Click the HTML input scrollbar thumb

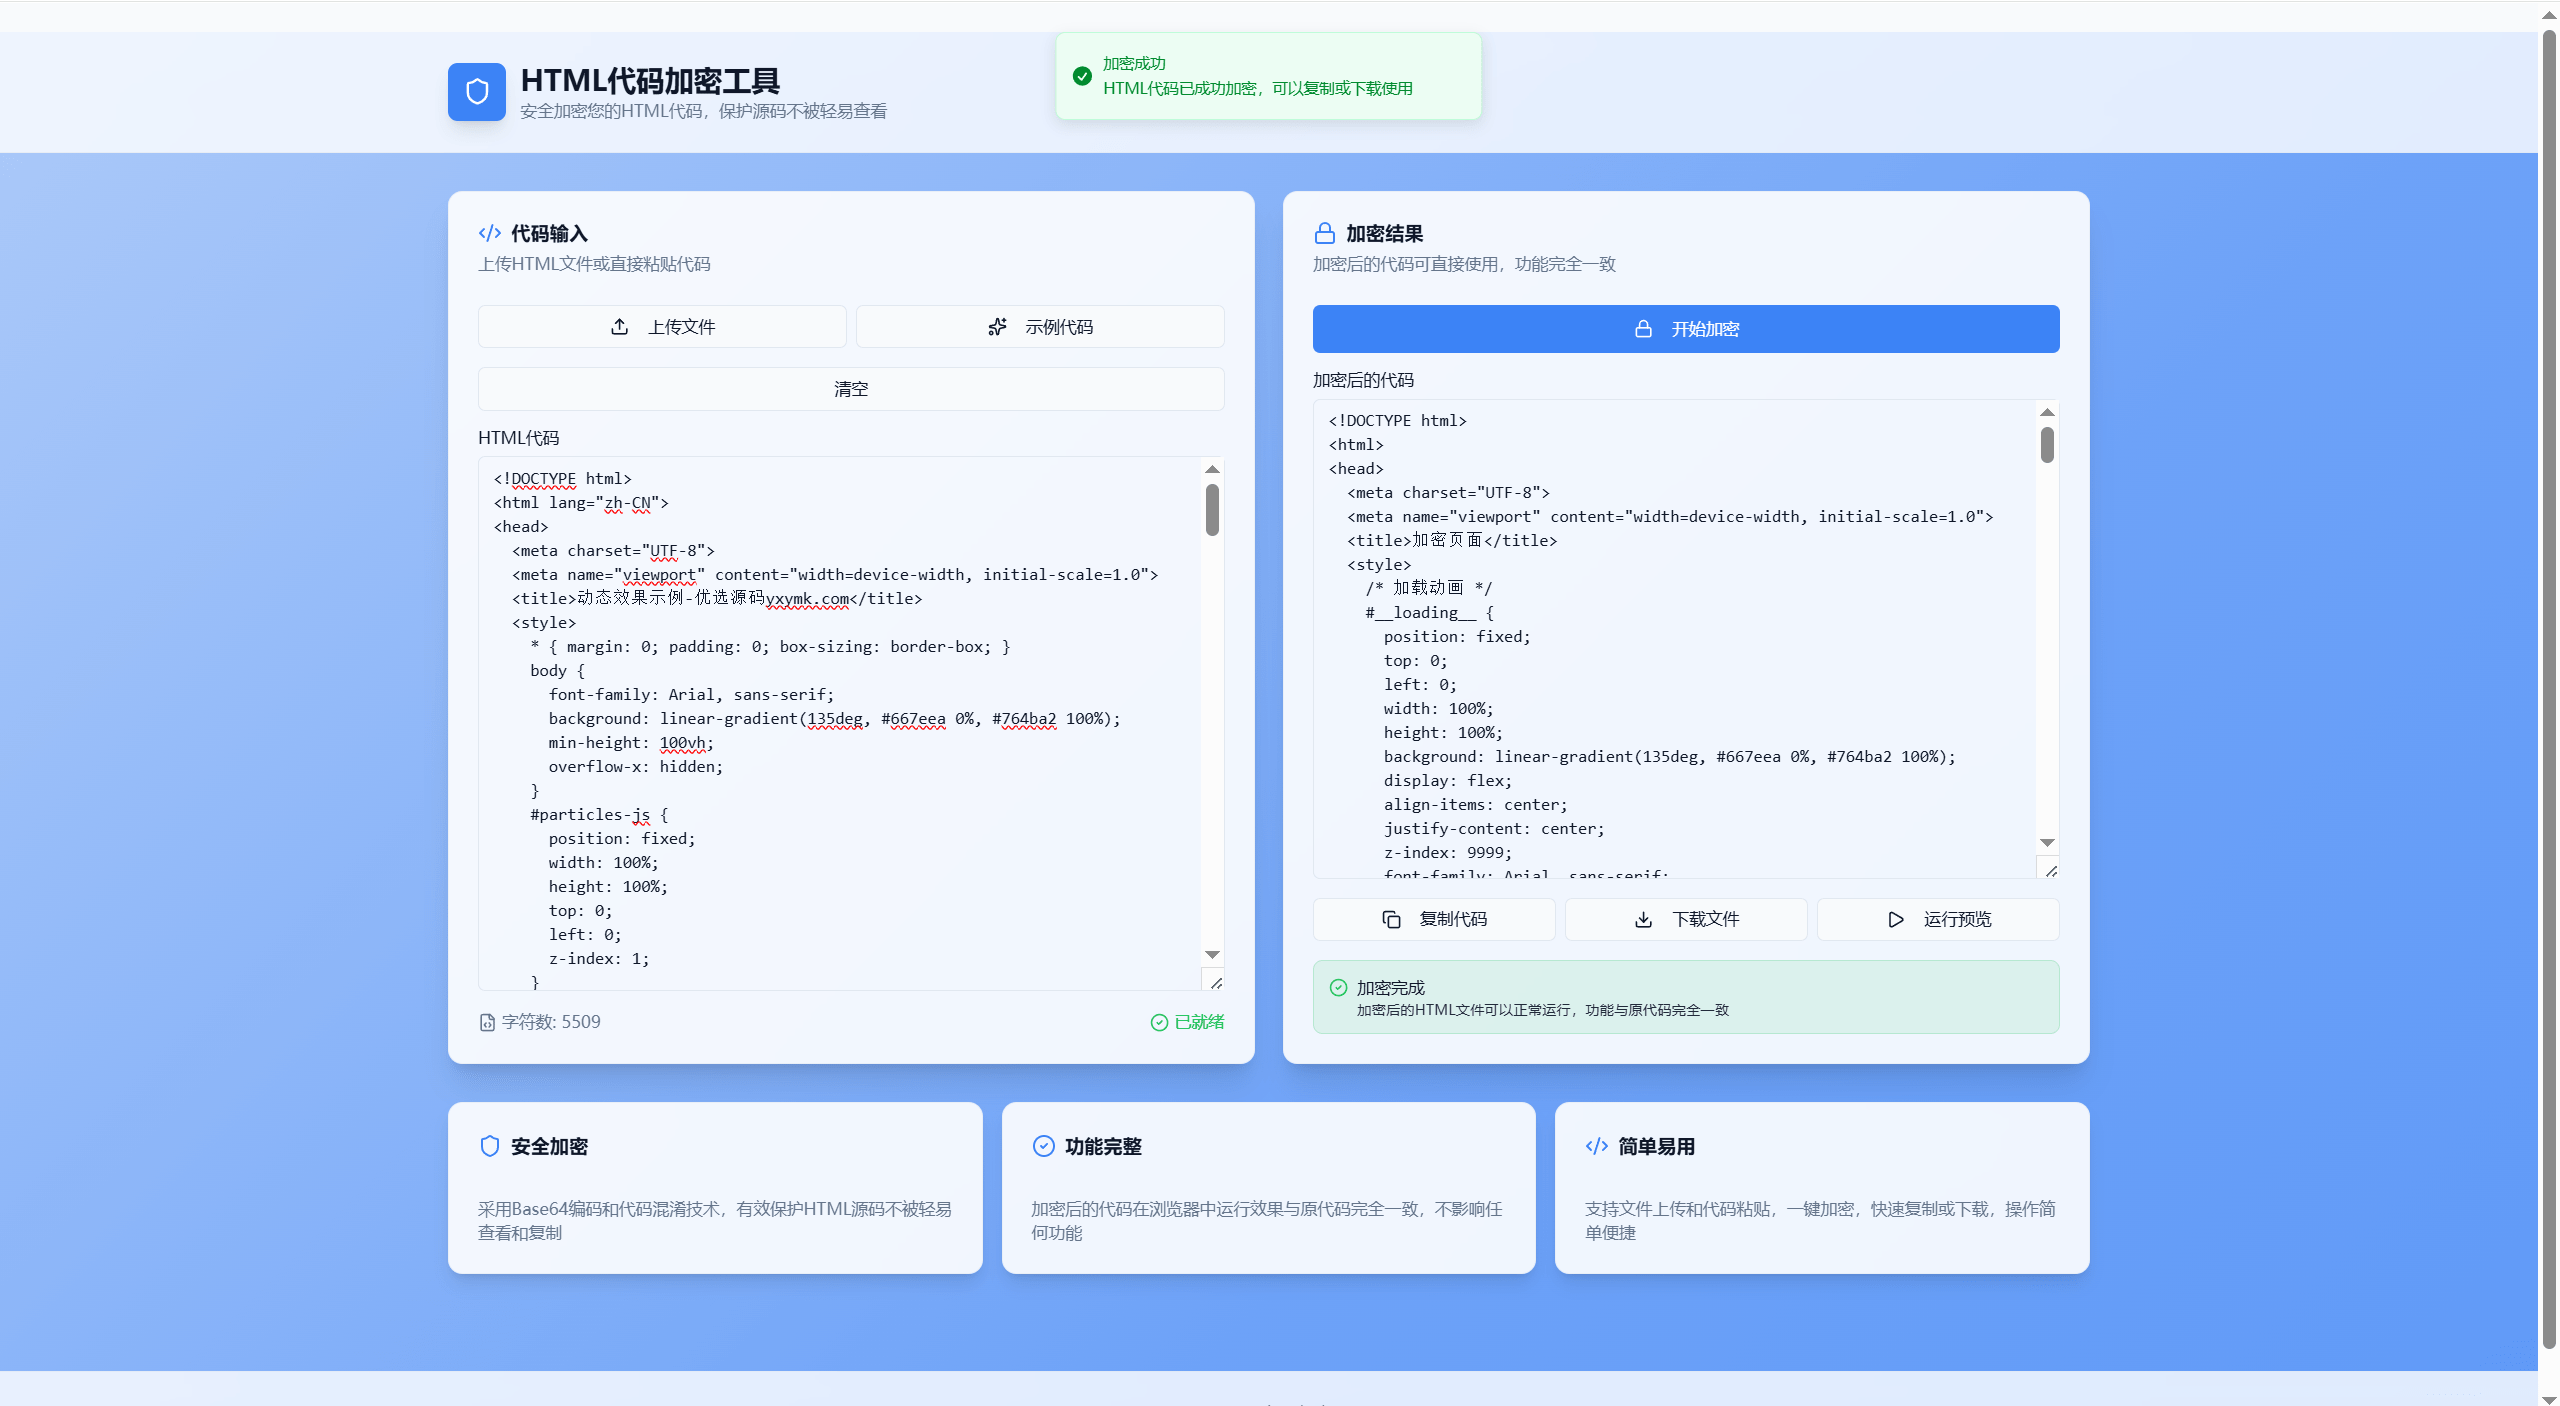[x=1212, y=510]
